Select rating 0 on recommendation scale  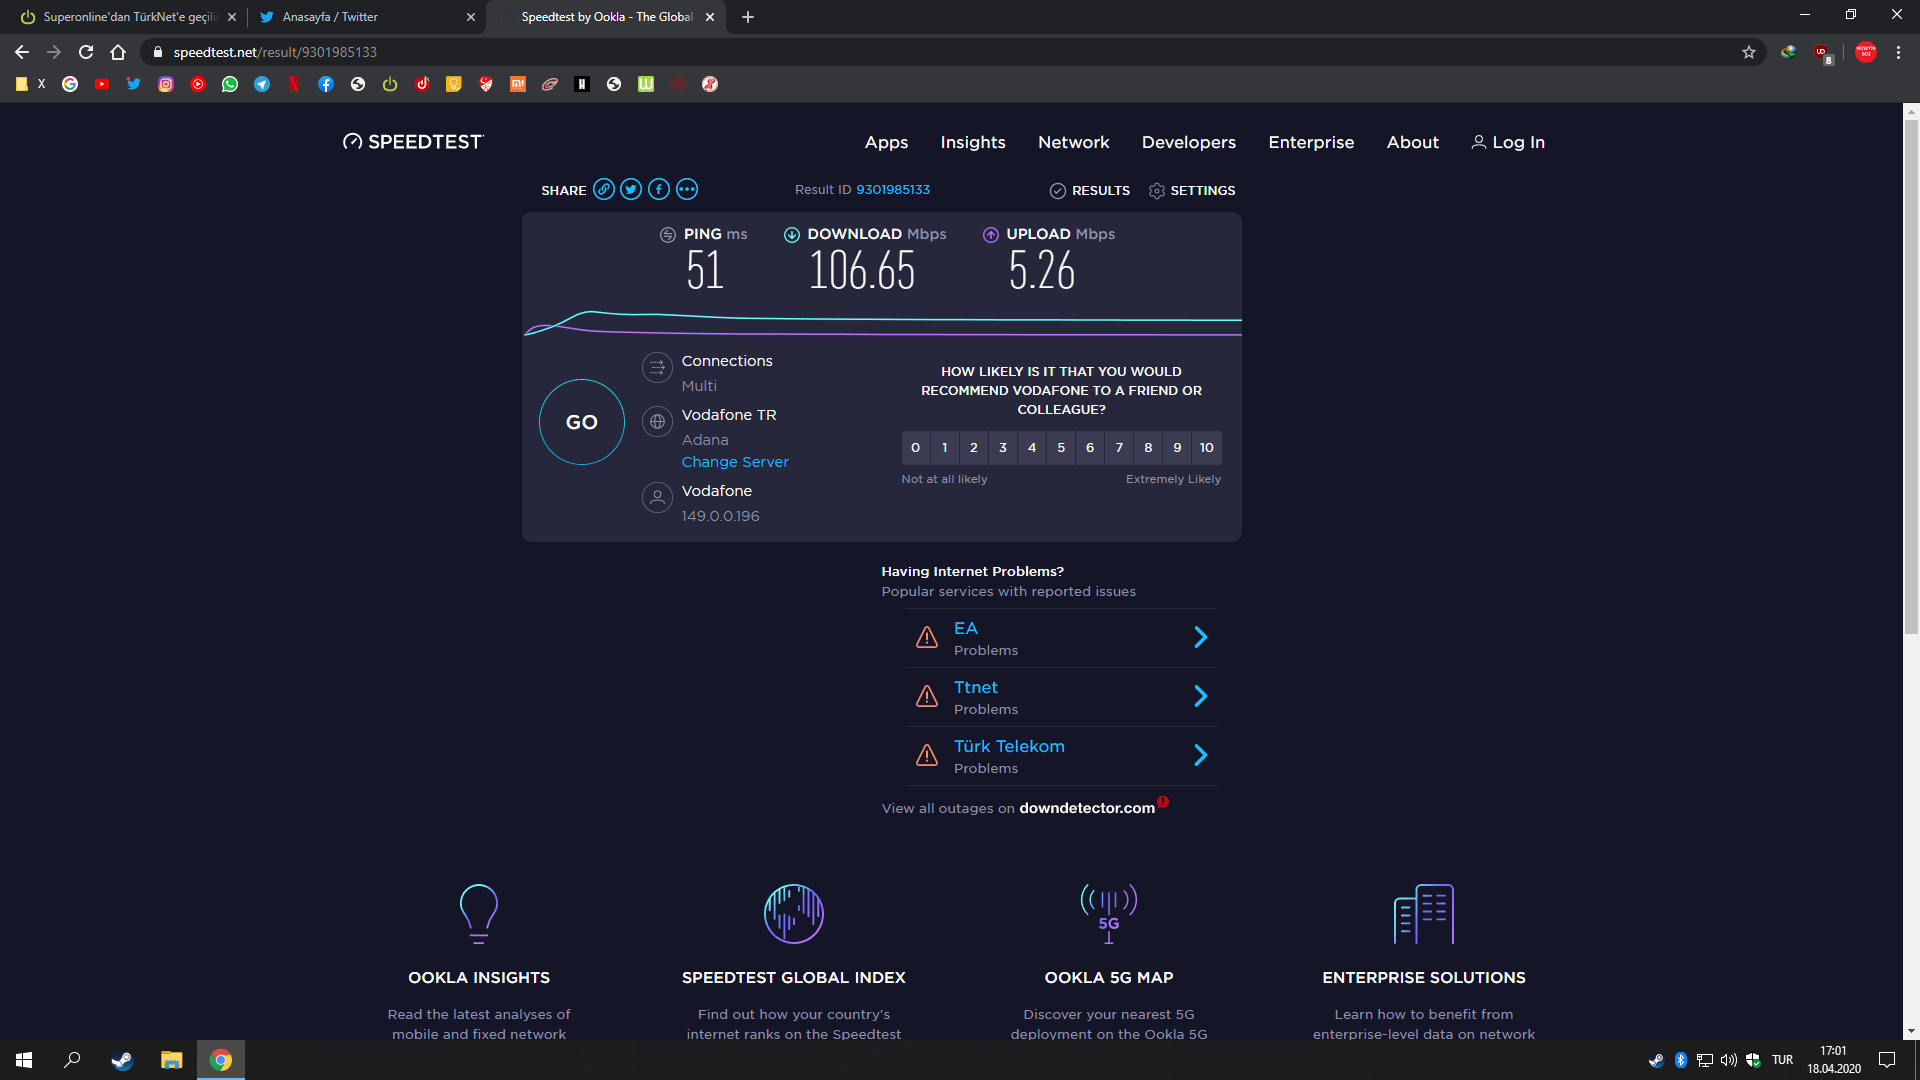click(915, 448)
